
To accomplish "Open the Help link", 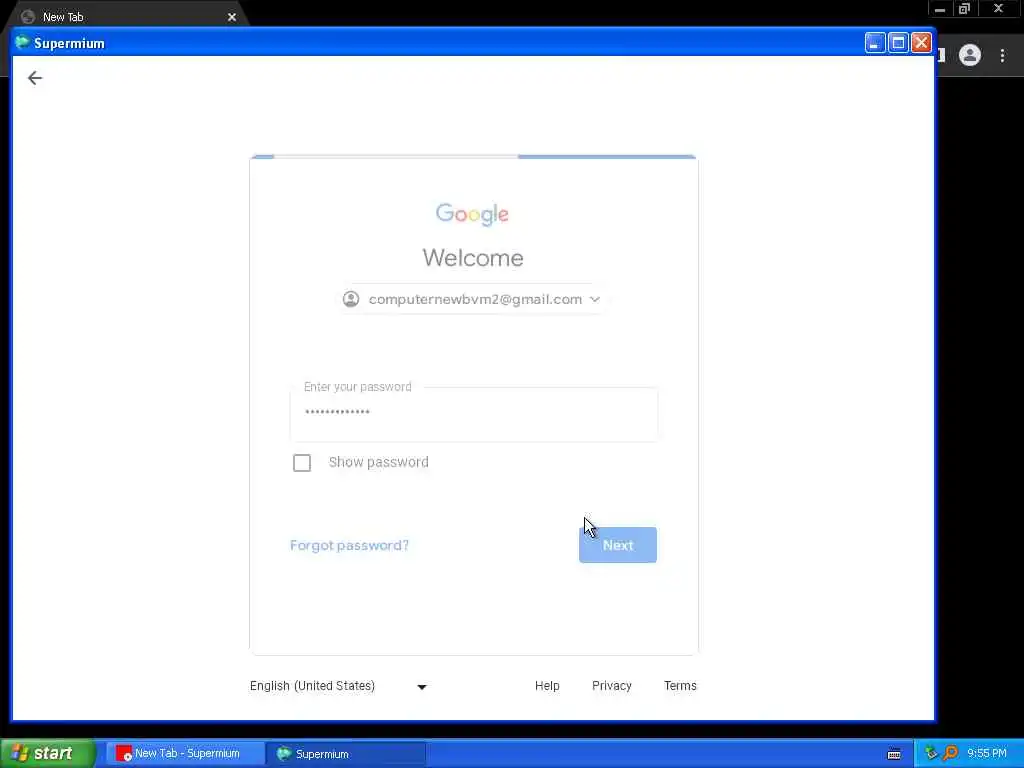I will tap(547, 686).
